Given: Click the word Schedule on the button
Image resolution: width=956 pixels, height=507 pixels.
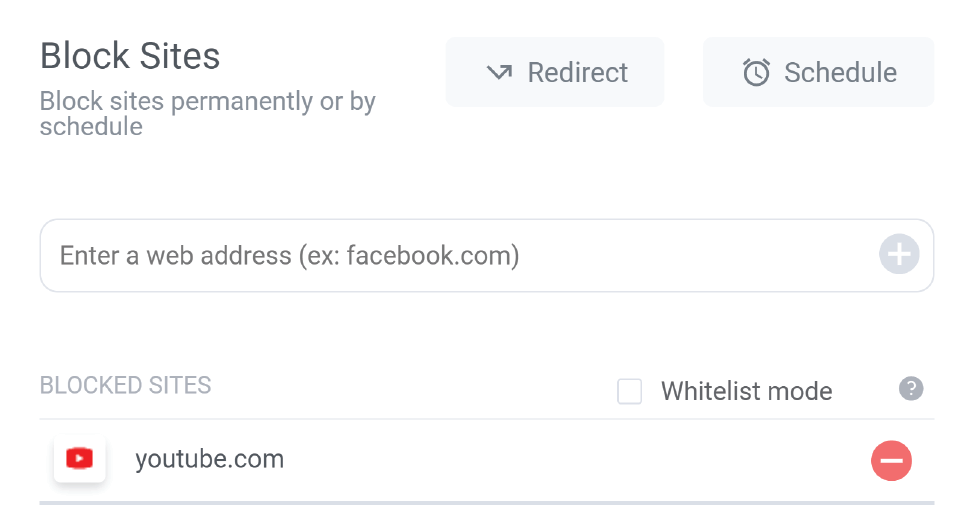Looking at the screenshot, I should click(x=840, y=73).
